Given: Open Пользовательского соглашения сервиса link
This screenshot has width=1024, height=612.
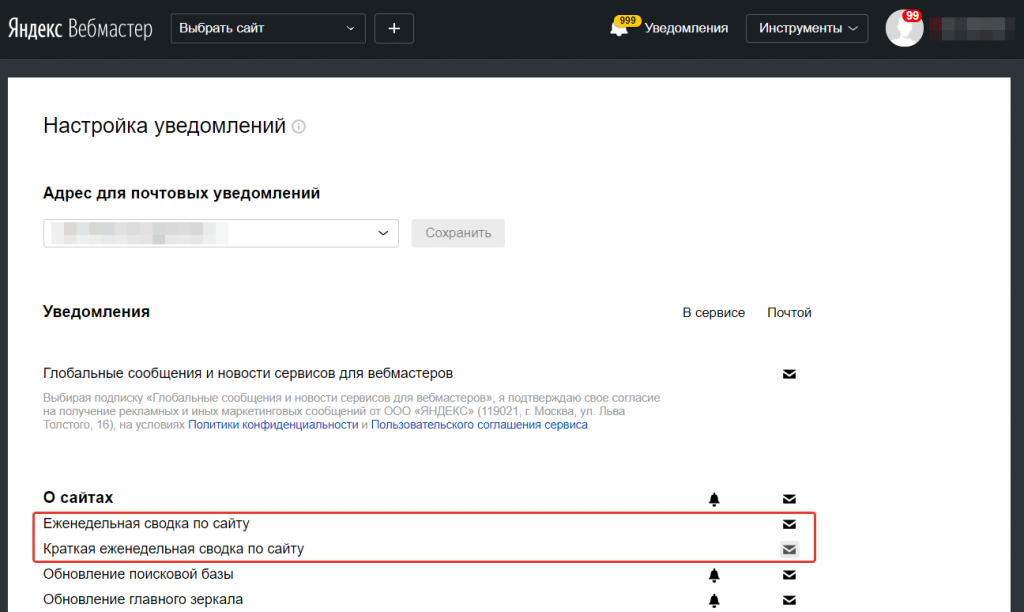Looking at the screenshot, I should coord(479,425).
